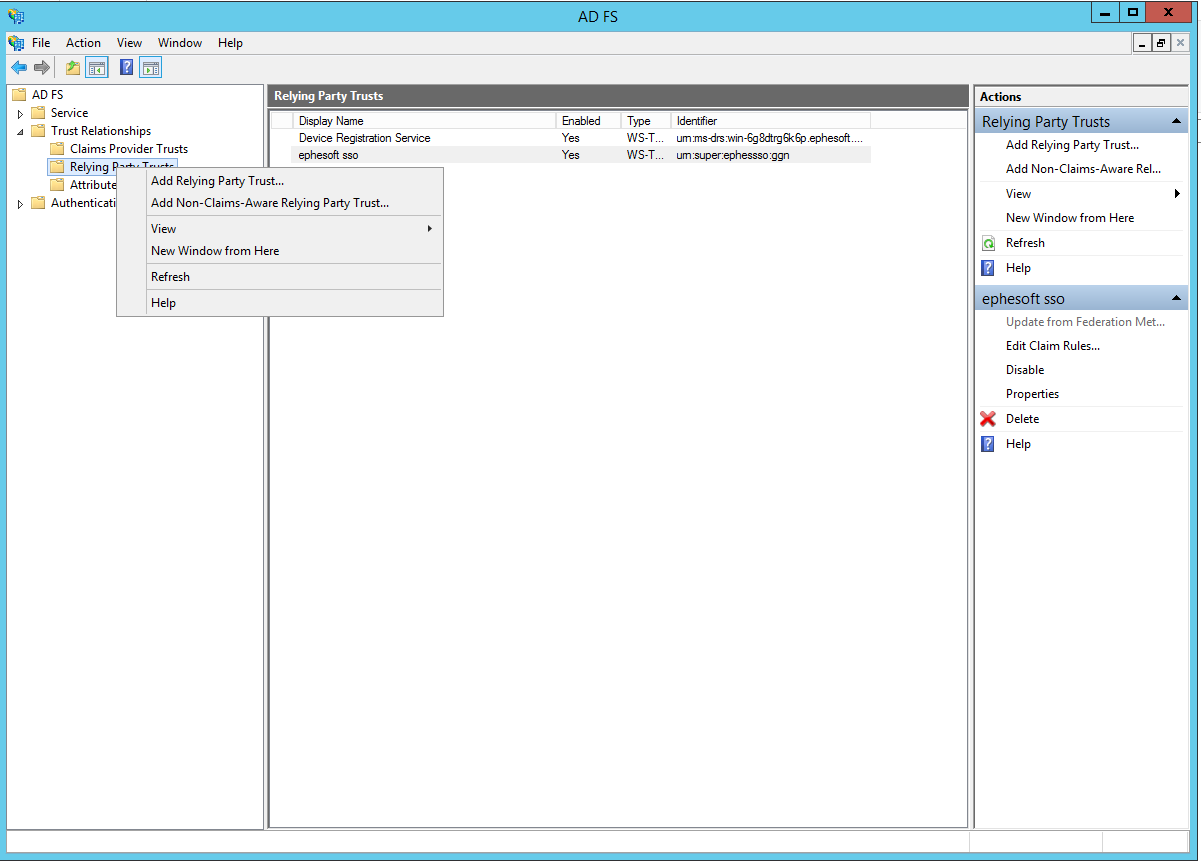Open View submenu arrow in Actions pane
Screen dimensions: 1201x861
click(1177, 194)
